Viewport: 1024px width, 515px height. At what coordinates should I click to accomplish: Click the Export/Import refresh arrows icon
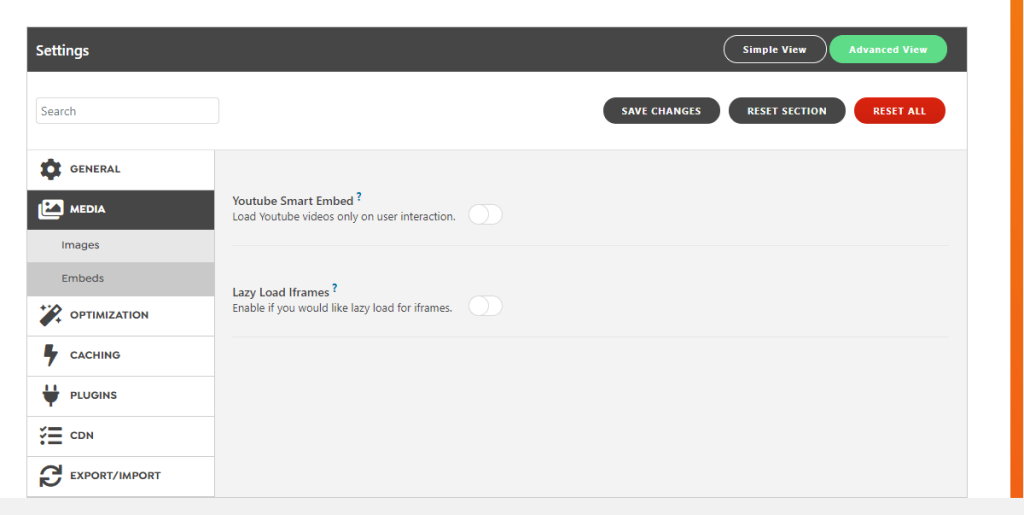pyautogui.click(x=50, y=476)
